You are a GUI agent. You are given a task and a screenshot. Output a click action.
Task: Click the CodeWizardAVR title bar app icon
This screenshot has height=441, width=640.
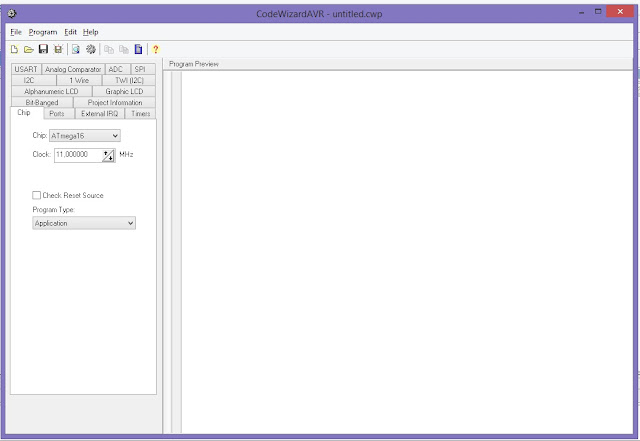(x=12, y=13)
